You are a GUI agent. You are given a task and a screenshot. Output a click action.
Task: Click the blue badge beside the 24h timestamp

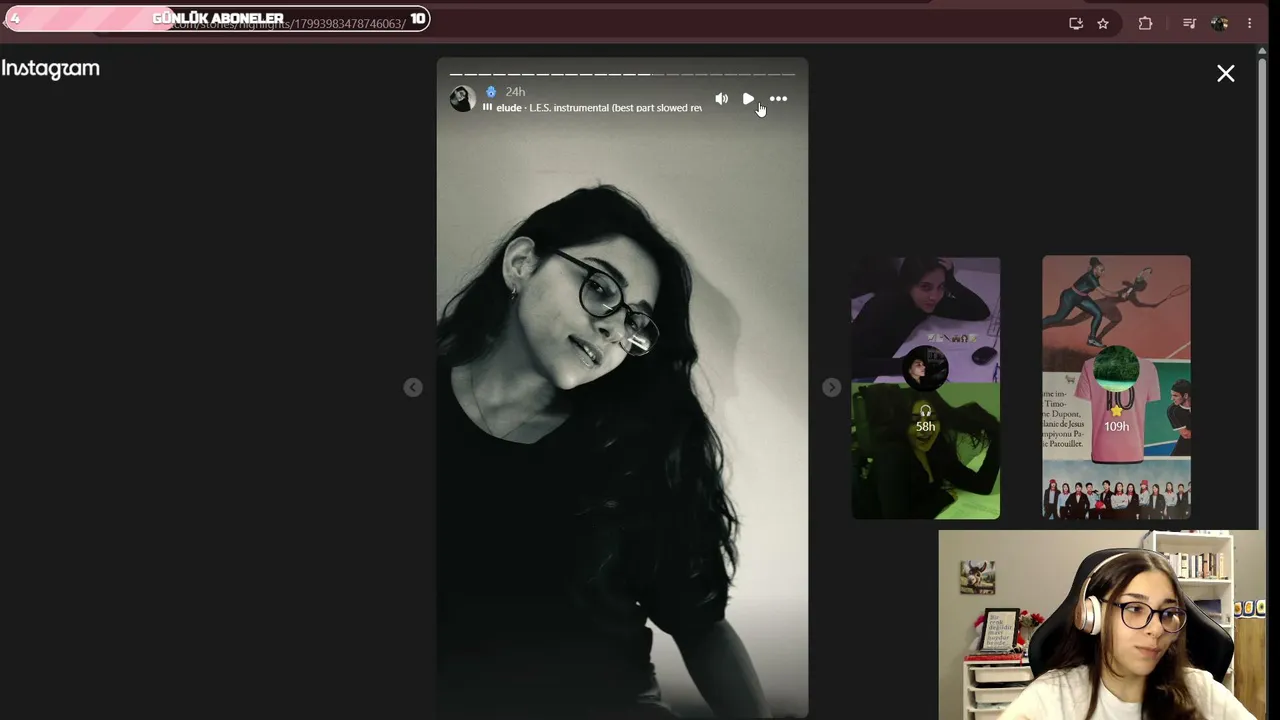click(491, 92)
